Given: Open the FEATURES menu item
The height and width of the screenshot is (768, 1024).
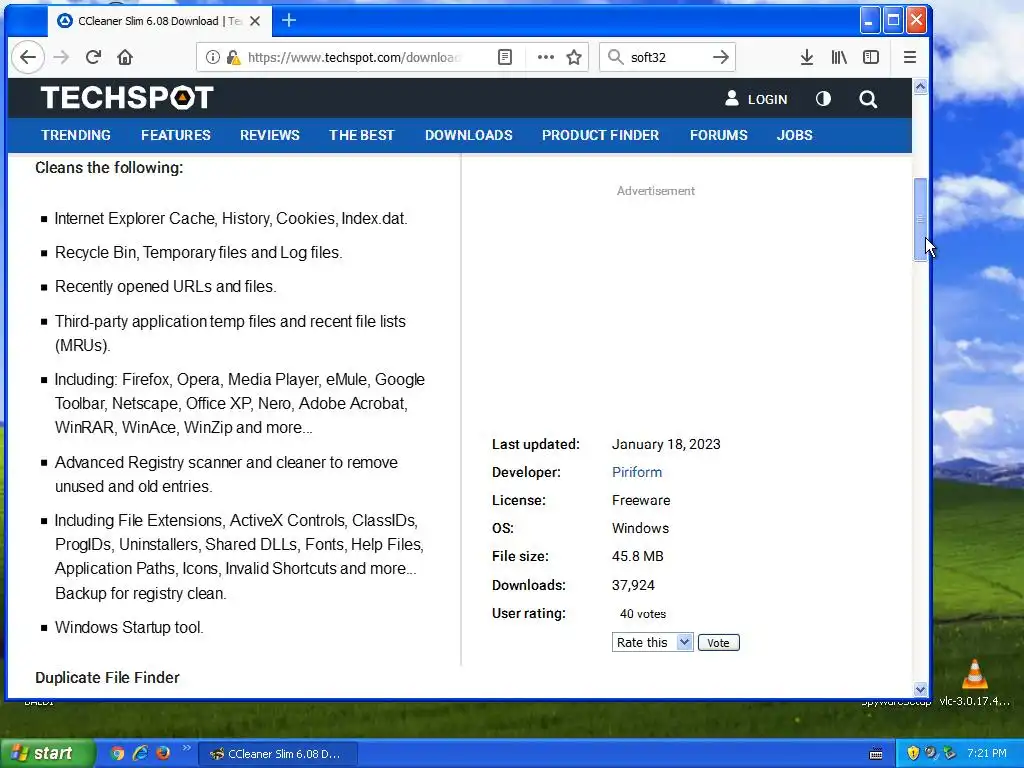Looking at the screenshot, I should [176, 135].
